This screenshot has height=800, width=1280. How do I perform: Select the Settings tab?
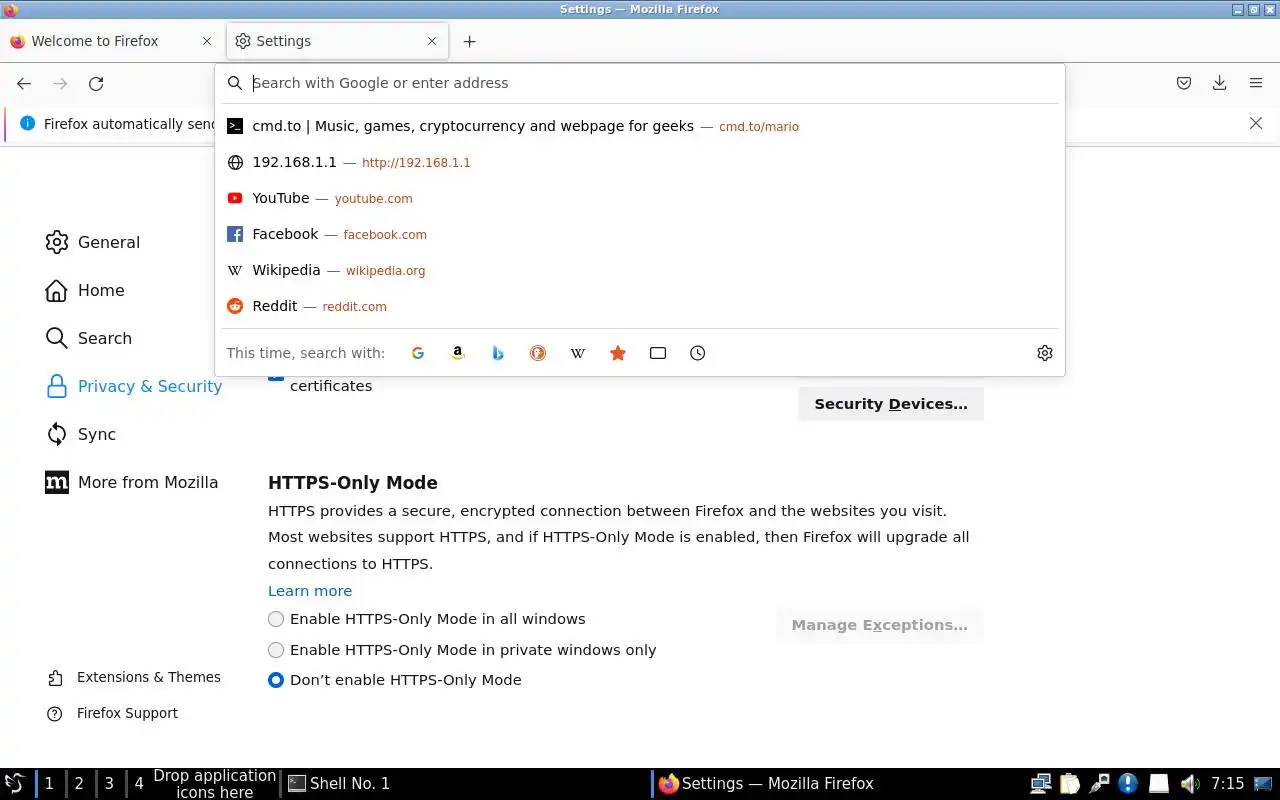pyautogui.click(x=338, y=41)
